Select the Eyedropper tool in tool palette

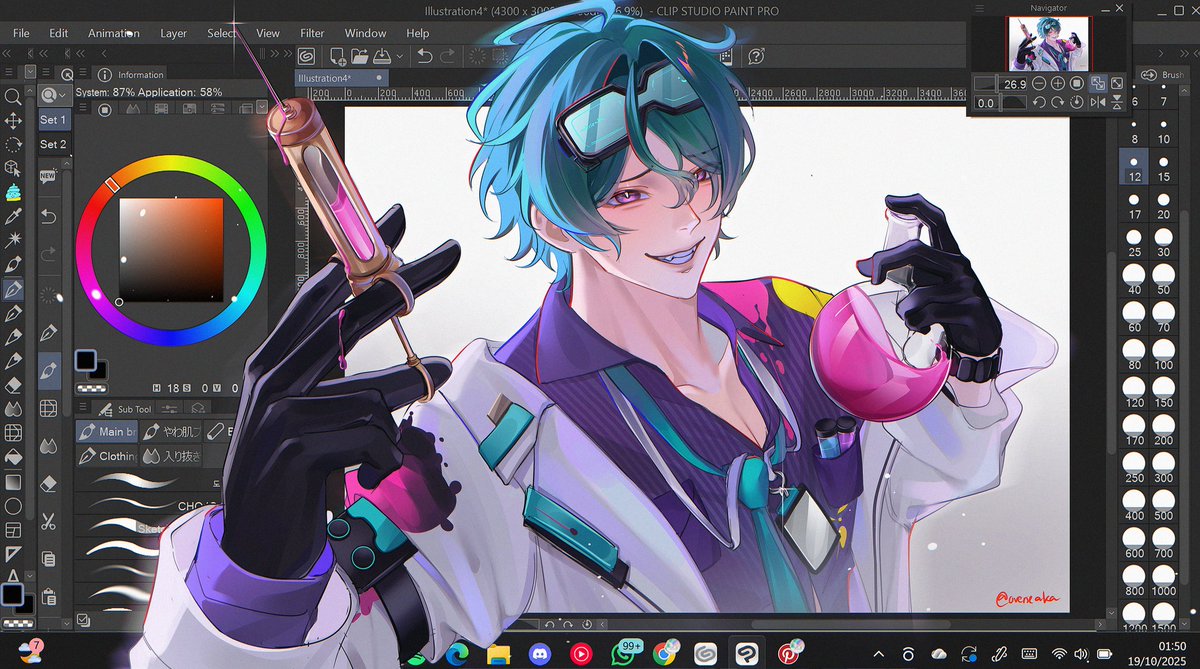click(x=13, y=217)
